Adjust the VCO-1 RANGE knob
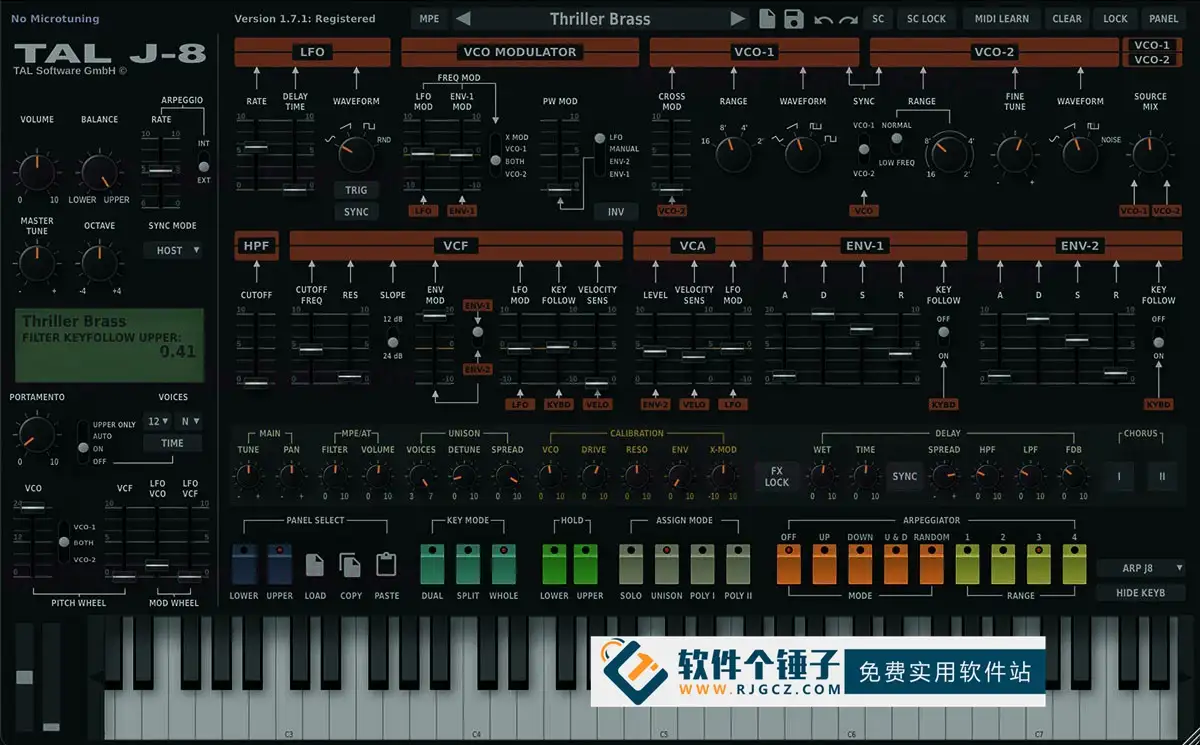1200x745 pixels. coord(733,153)
